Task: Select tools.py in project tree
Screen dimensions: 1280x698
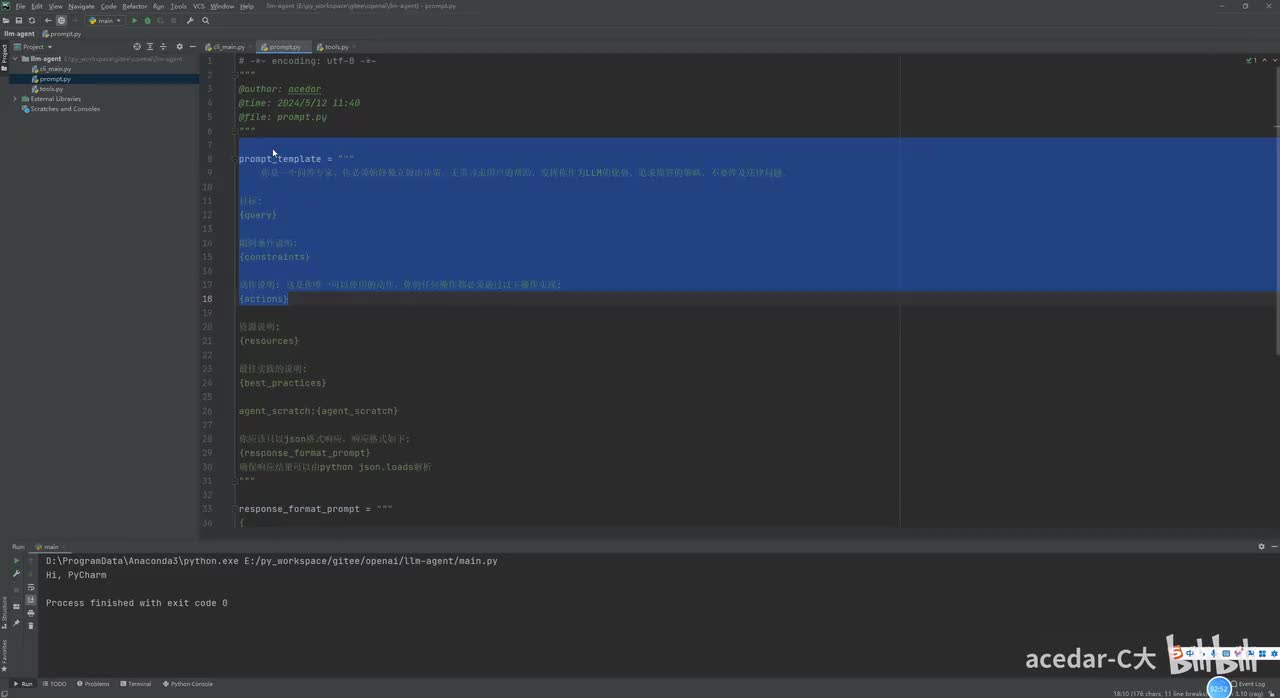Action: [50, 89]
